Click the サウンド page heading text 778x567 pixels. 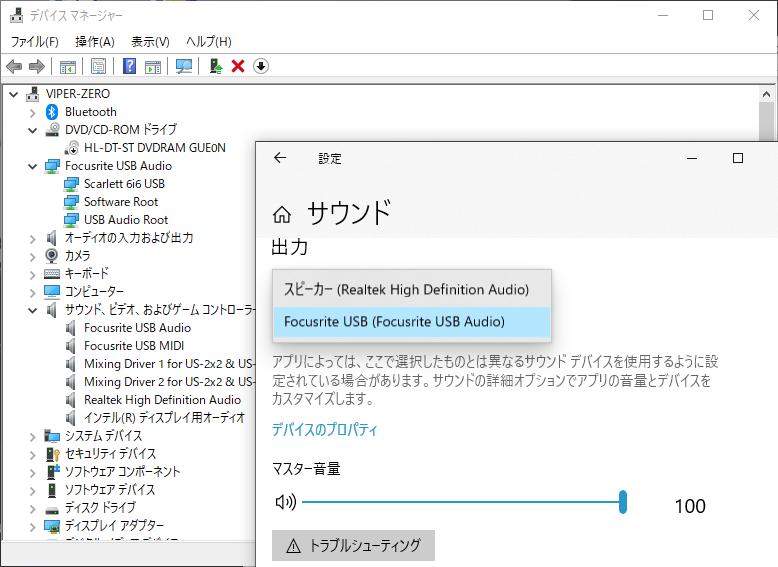(x=349, y=213)
